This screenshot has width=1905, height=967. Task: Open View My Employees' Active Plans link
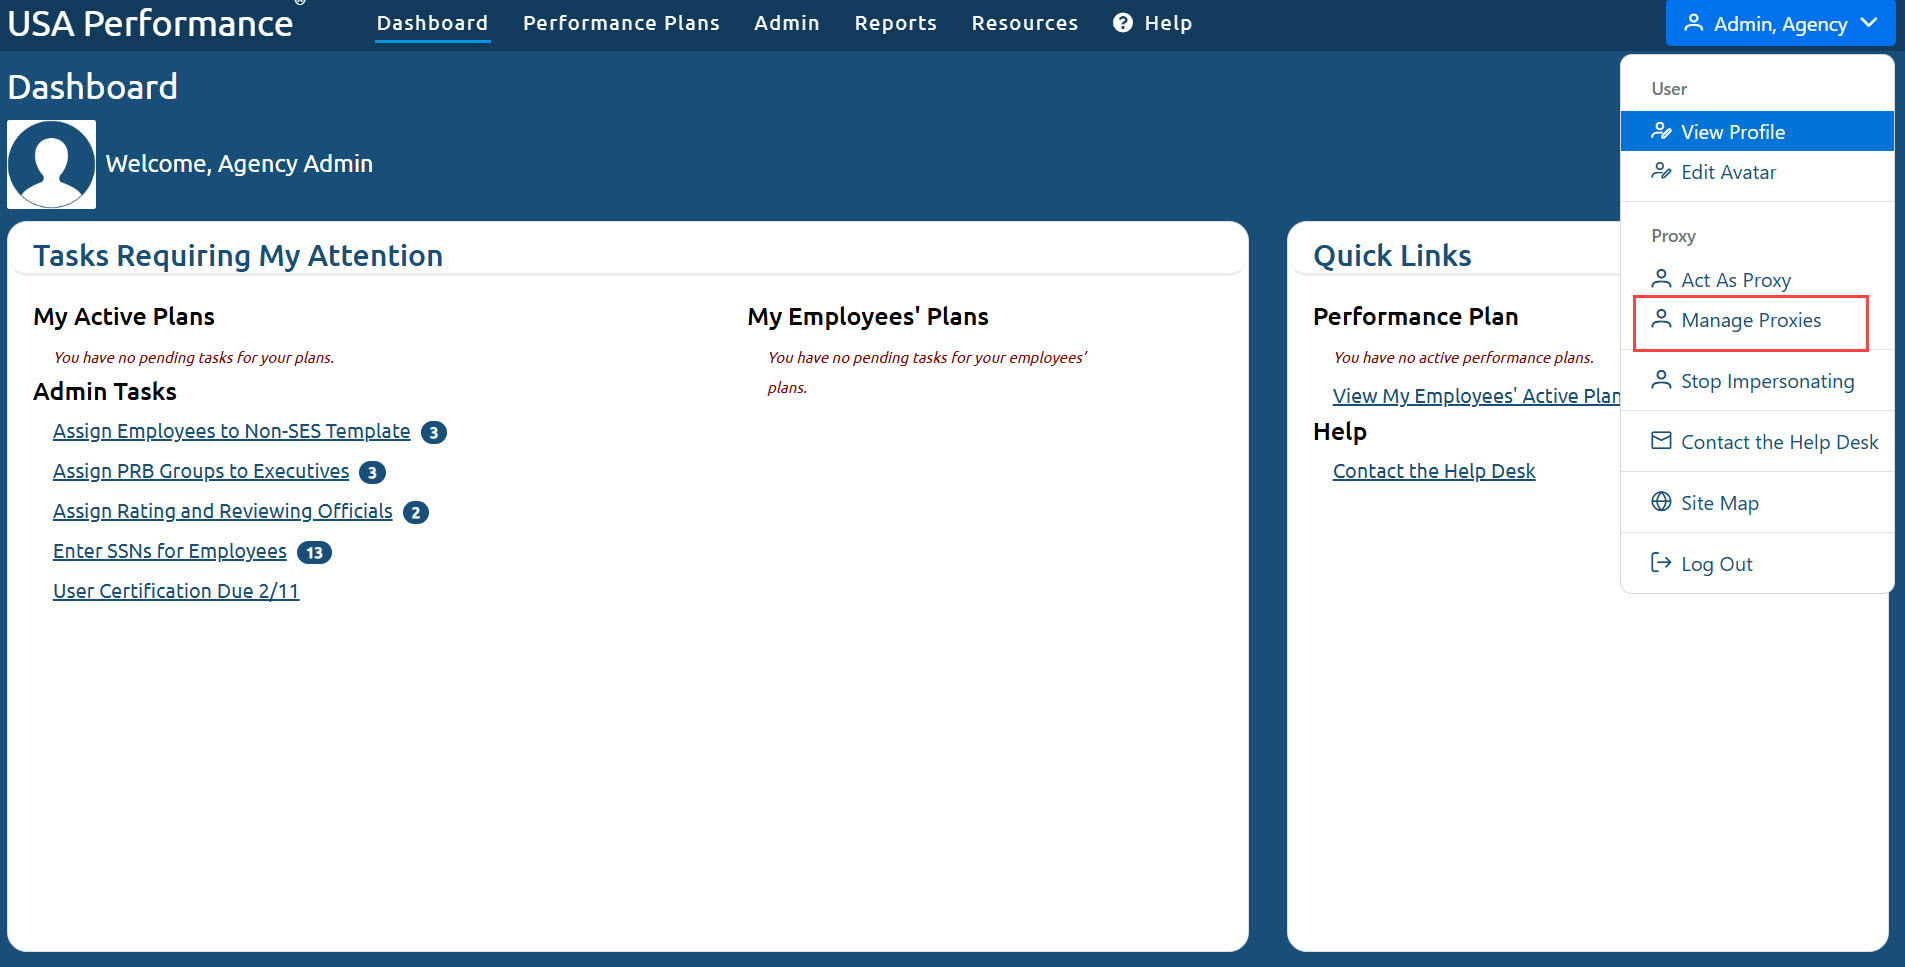click(x=1476, y=396)
